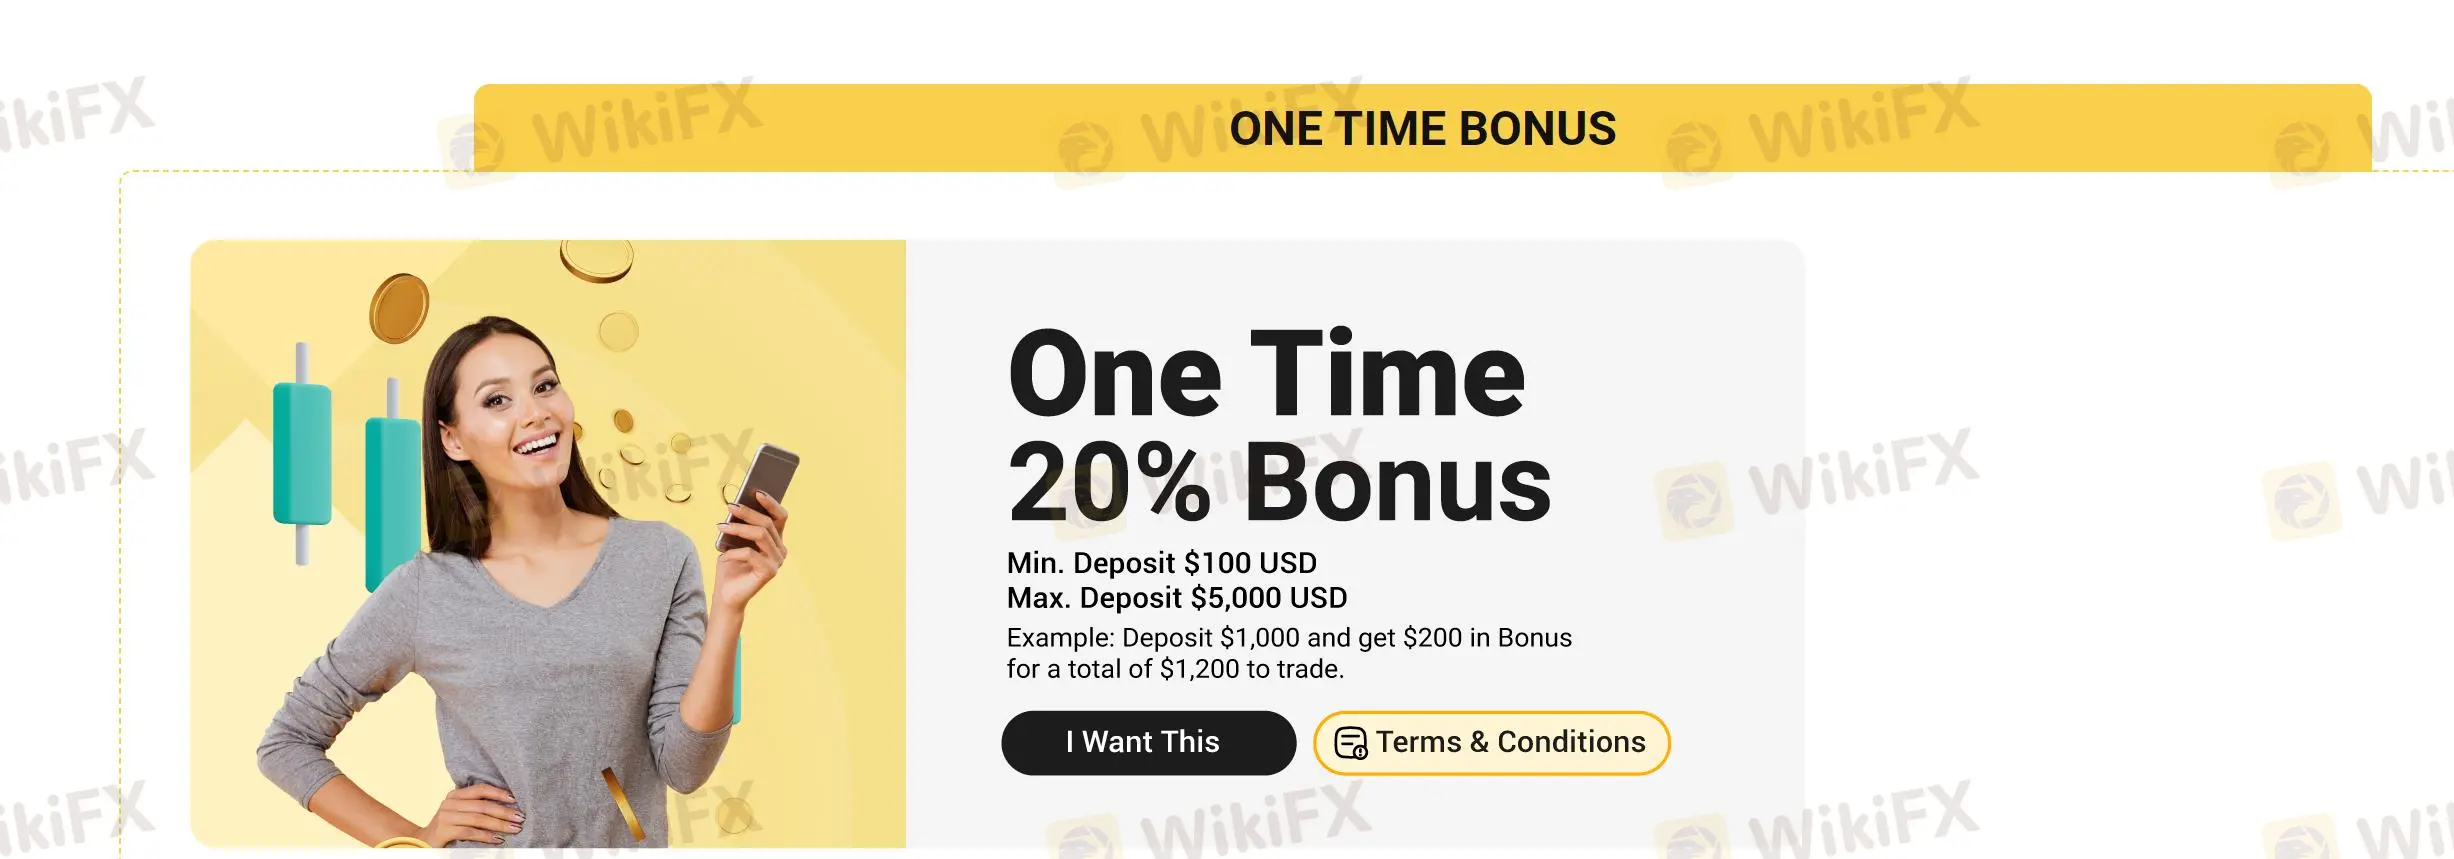Select the Min. Deposit $100 USD line
This screenshot has width=2454, height=859.
(x=1161, y=563)
